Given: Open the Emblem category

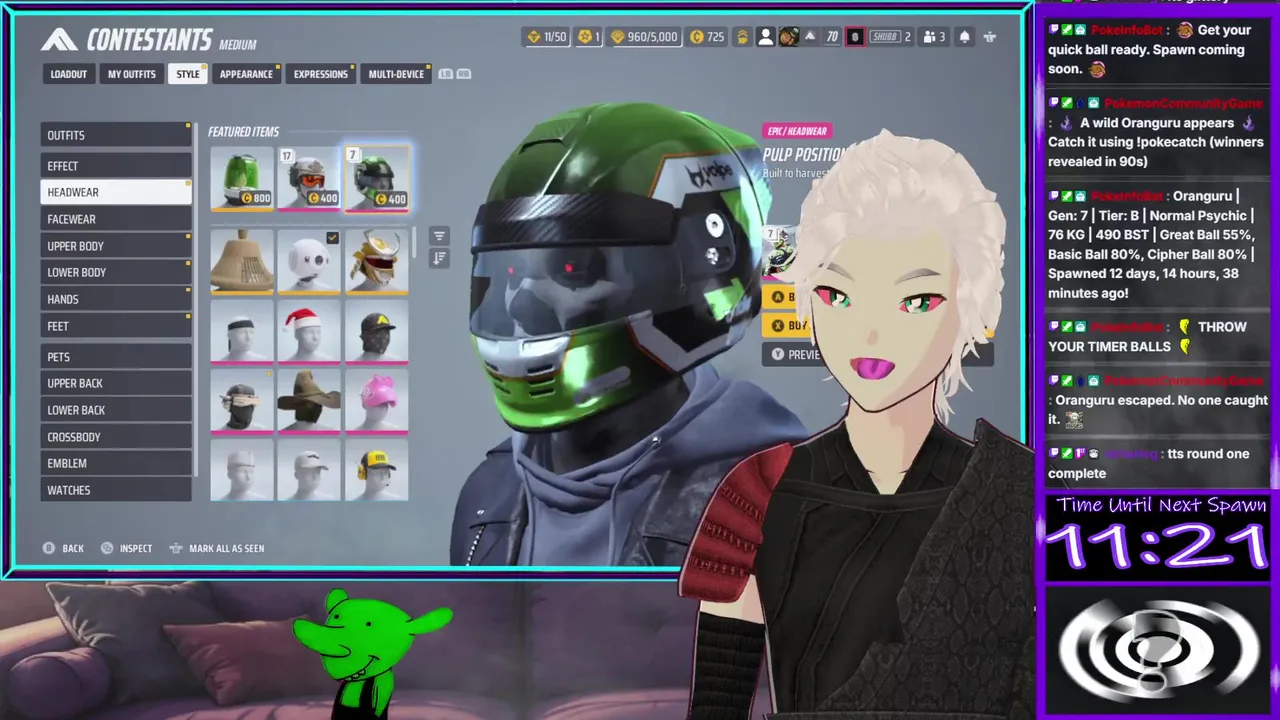Looking at the screenshot, I should [116, 463].
